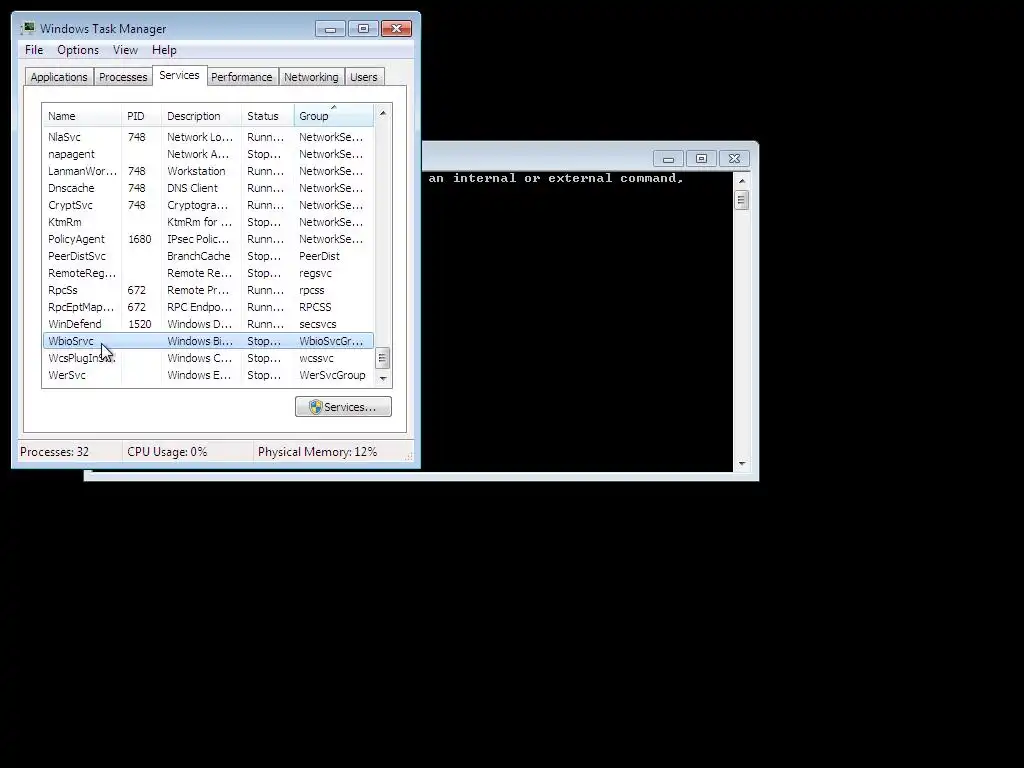Open the View menu
The width and height of the screenshot is (1024, 768).
[125, 50]
